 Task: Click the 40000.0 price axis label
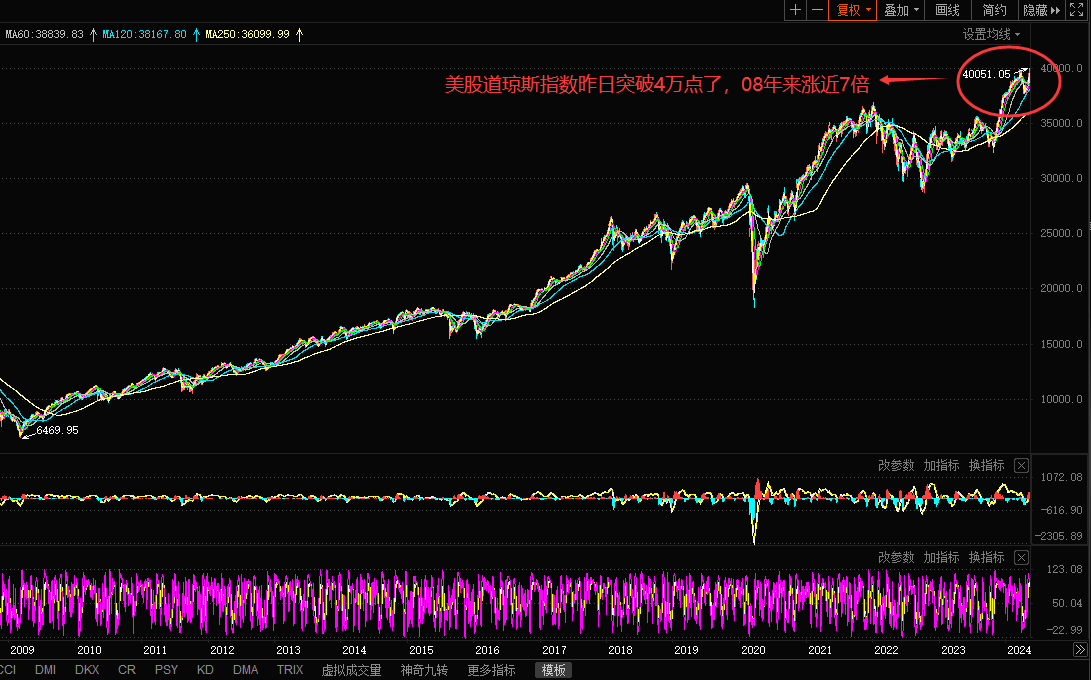[1062, 68]
